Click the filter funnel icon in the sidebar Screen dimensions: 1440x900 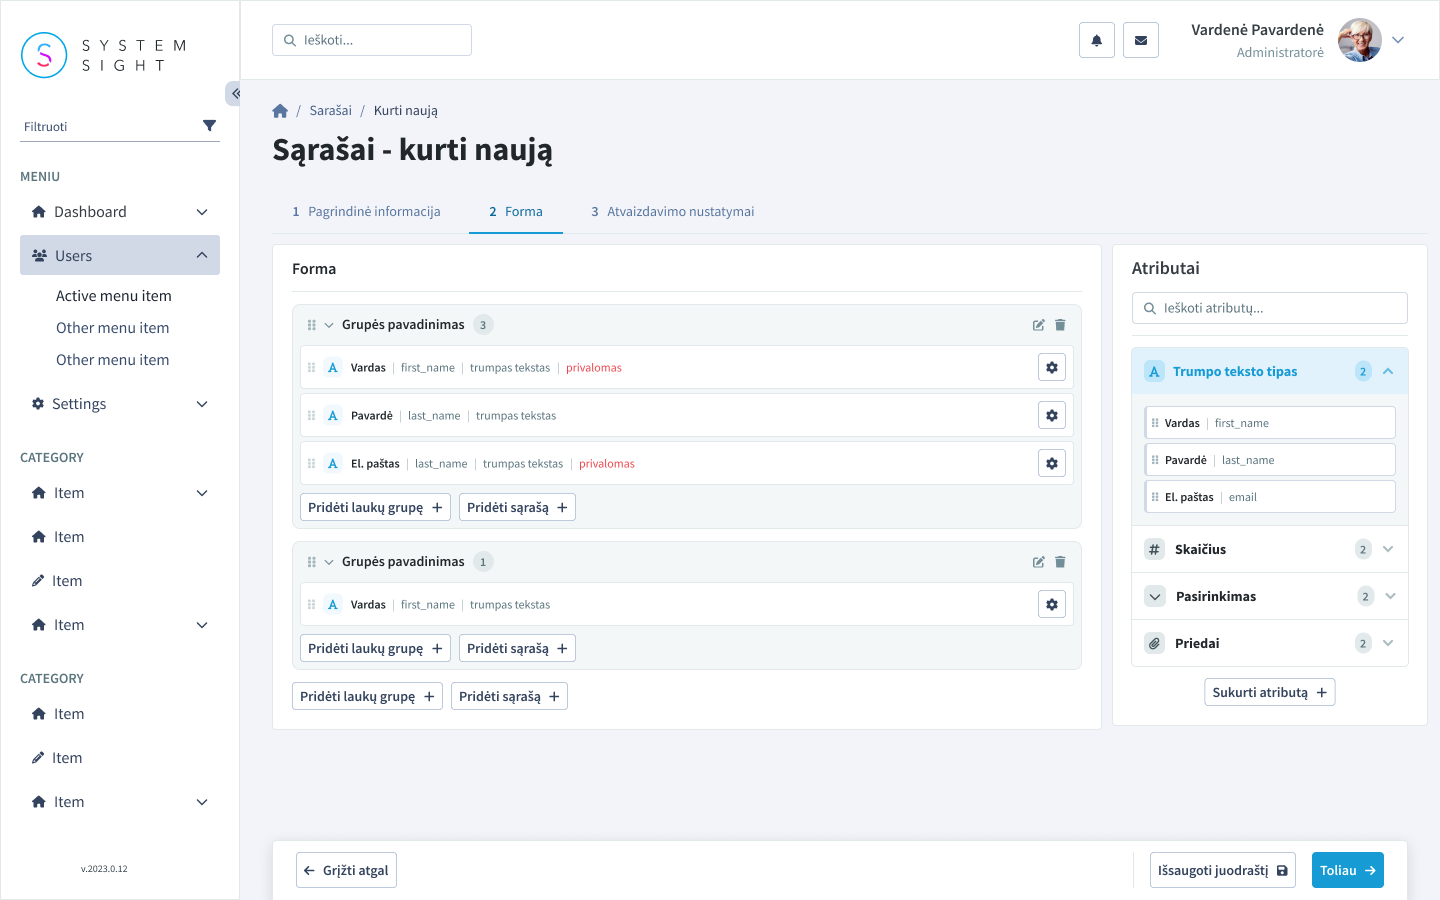pyautogui.click(x=209, y=126)
